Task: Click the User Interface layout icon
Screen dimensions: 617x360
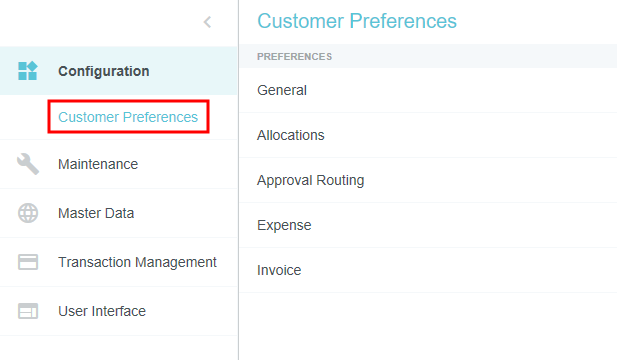Action: (x=28, y=311)
